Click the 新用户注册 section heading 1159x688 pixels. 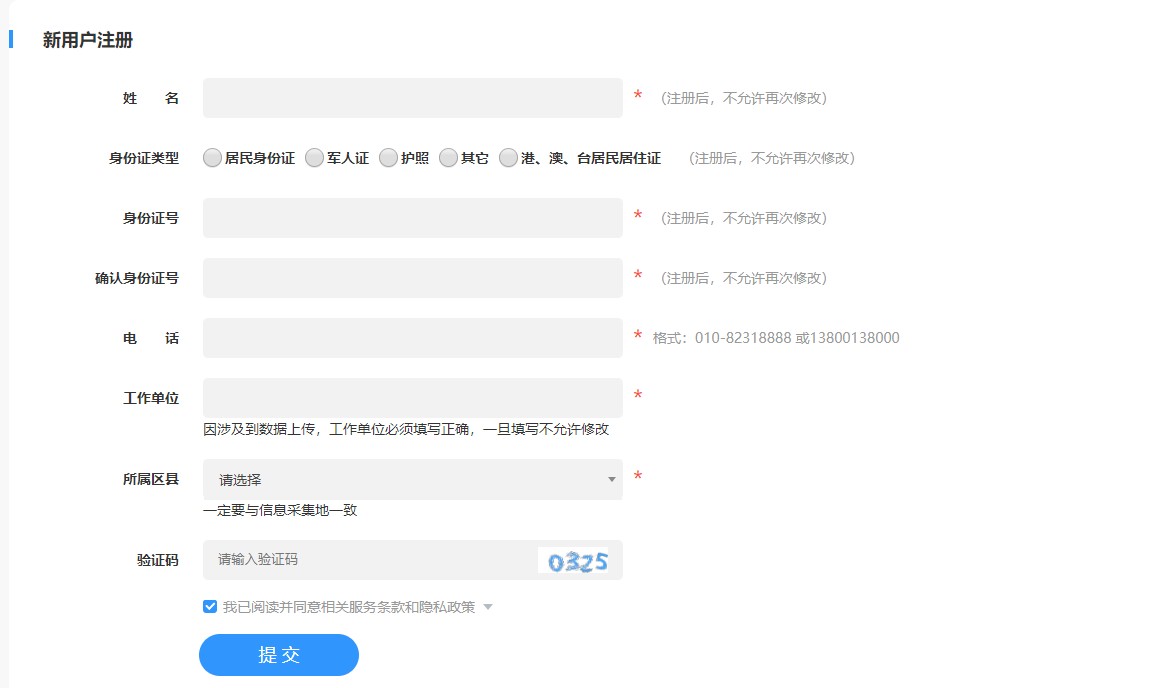pyautogui.click(x=88, y=41)
